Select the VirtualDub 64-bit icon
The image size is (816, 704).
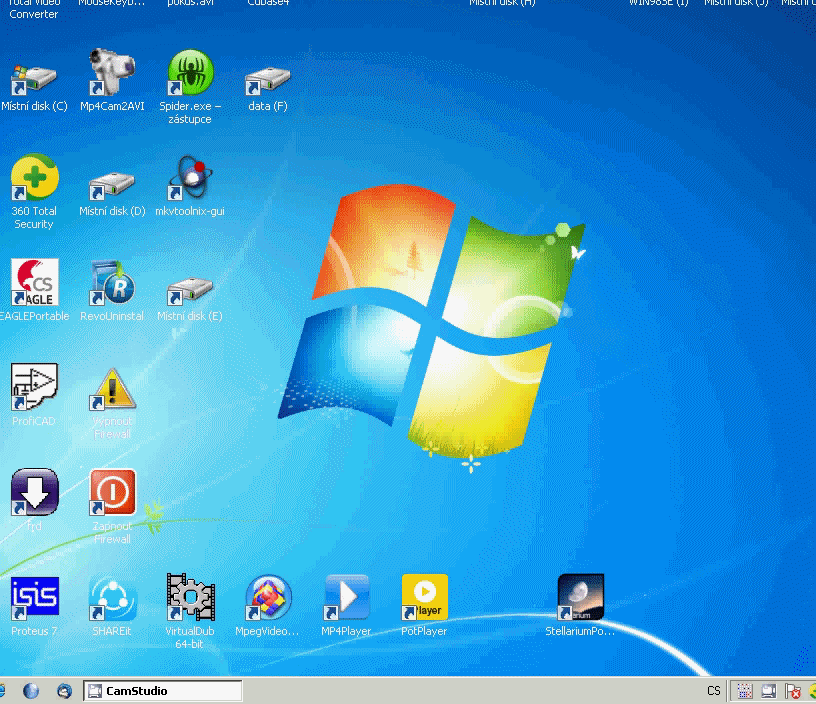click(190, 597)
